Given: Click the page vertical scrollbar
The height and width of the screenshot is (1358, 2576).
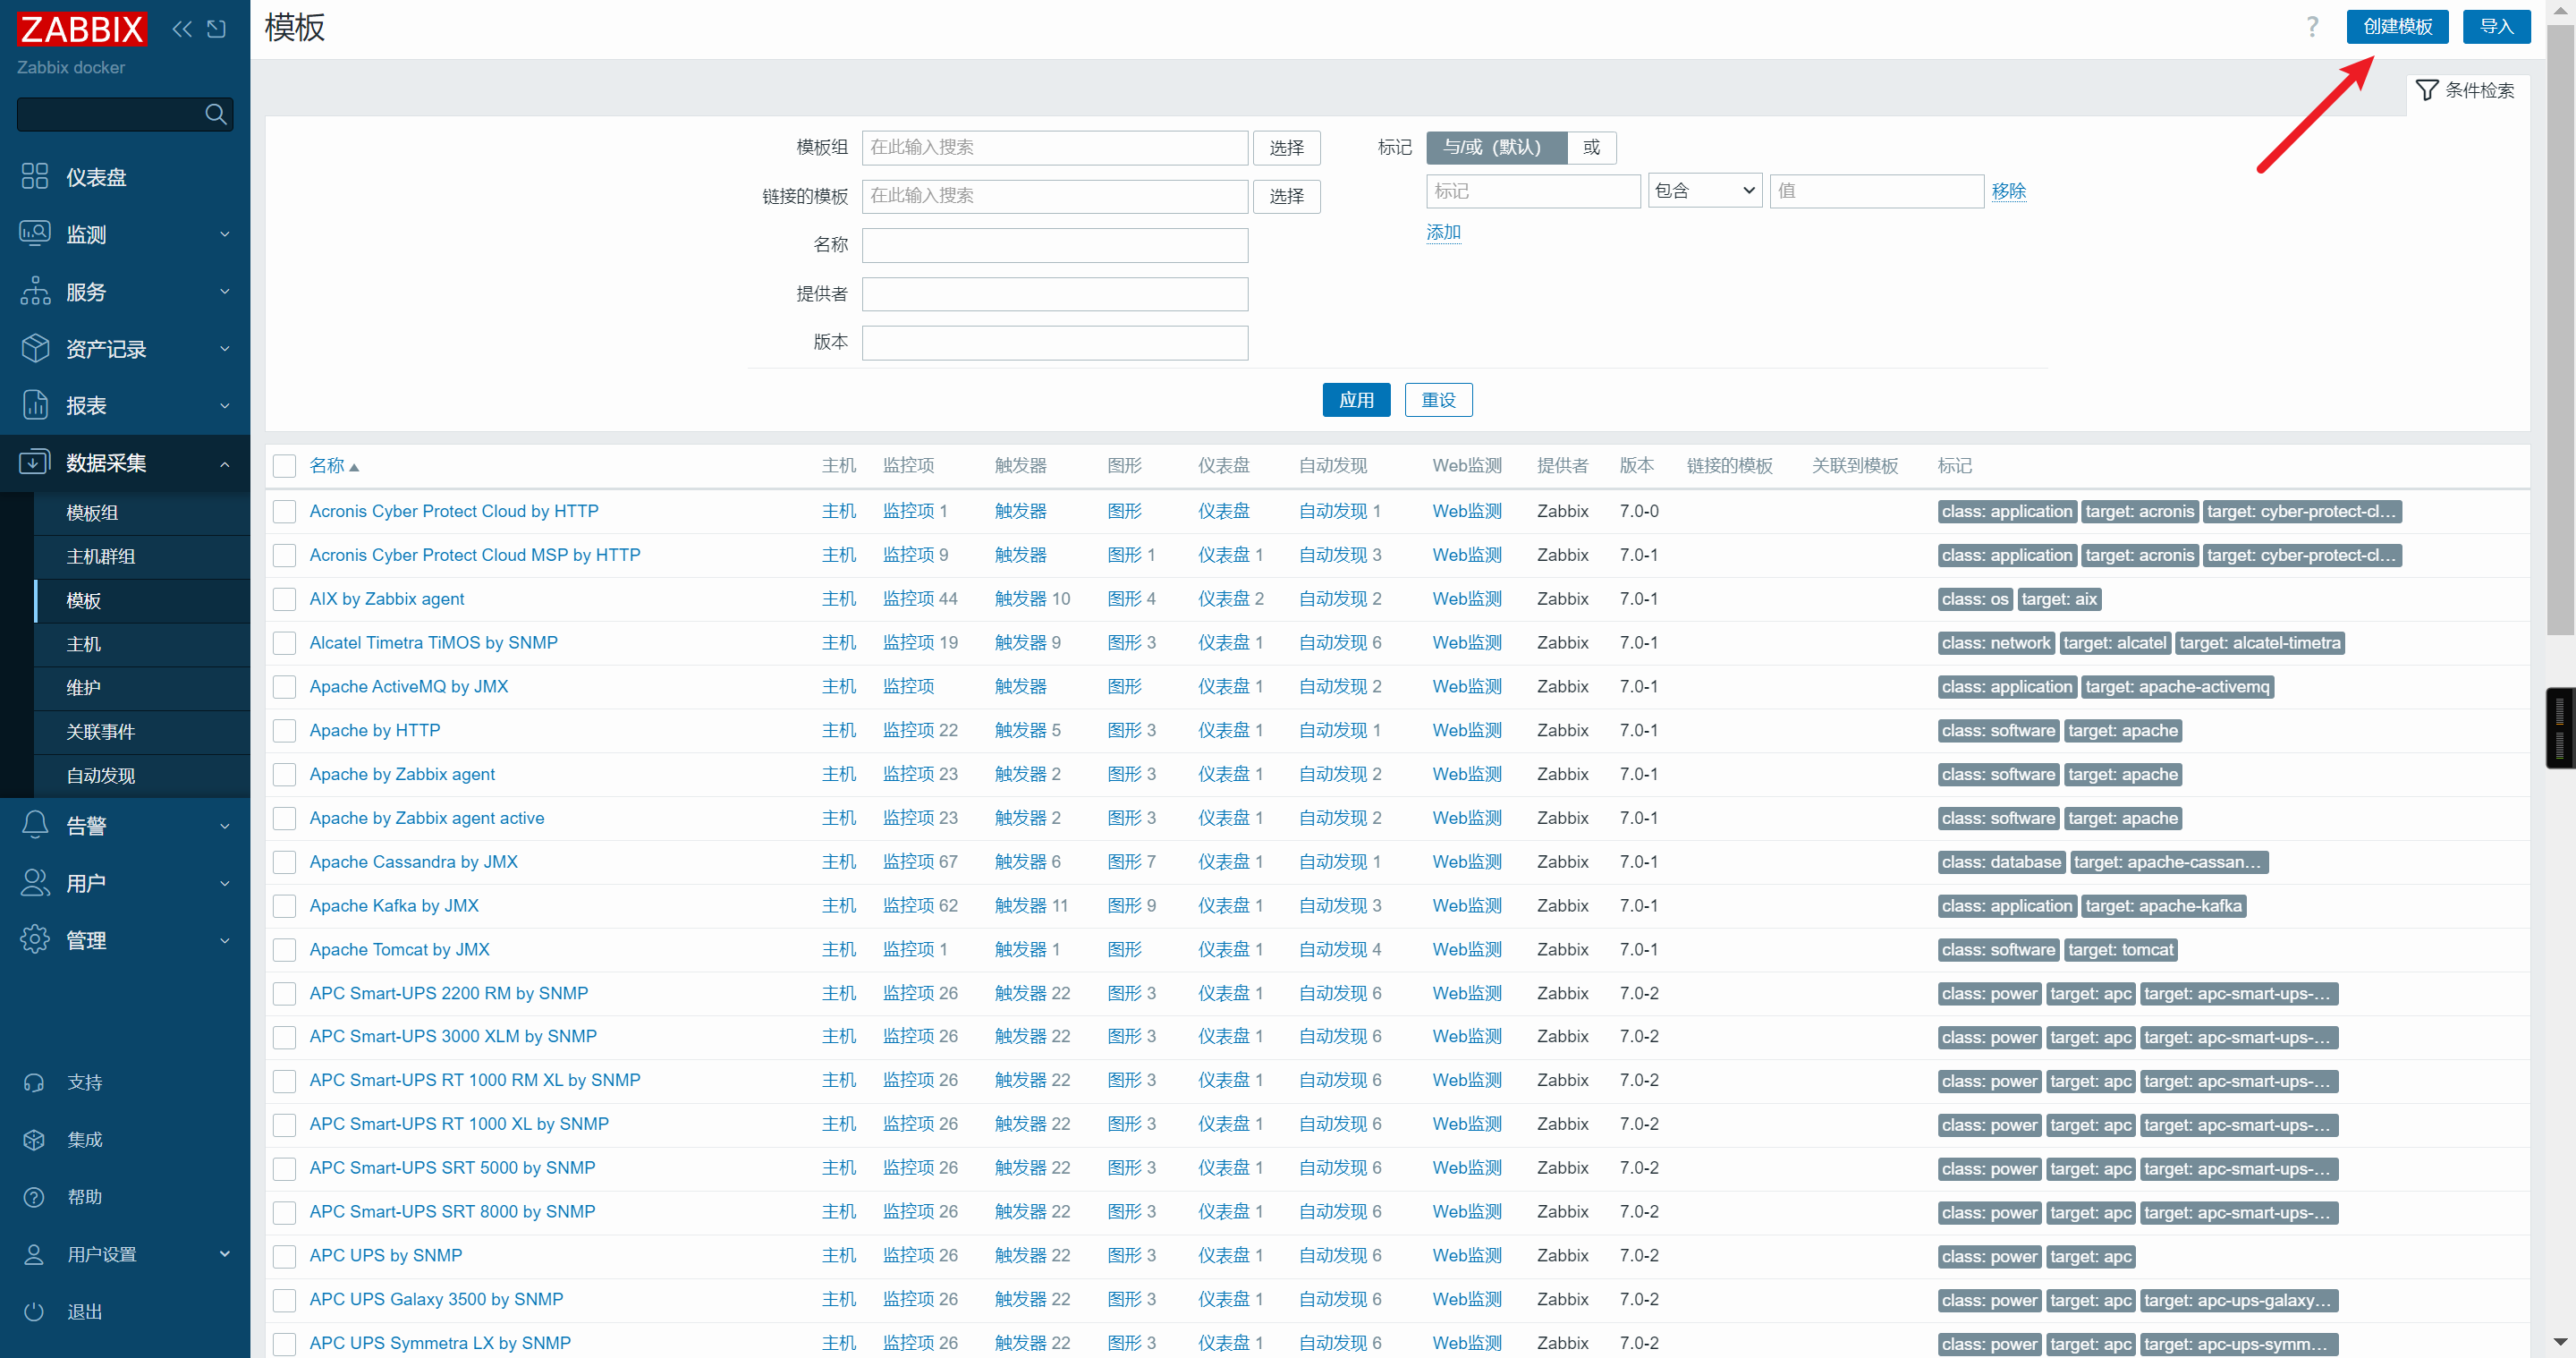Looking at the screenshot, I should pos(2560,330).
